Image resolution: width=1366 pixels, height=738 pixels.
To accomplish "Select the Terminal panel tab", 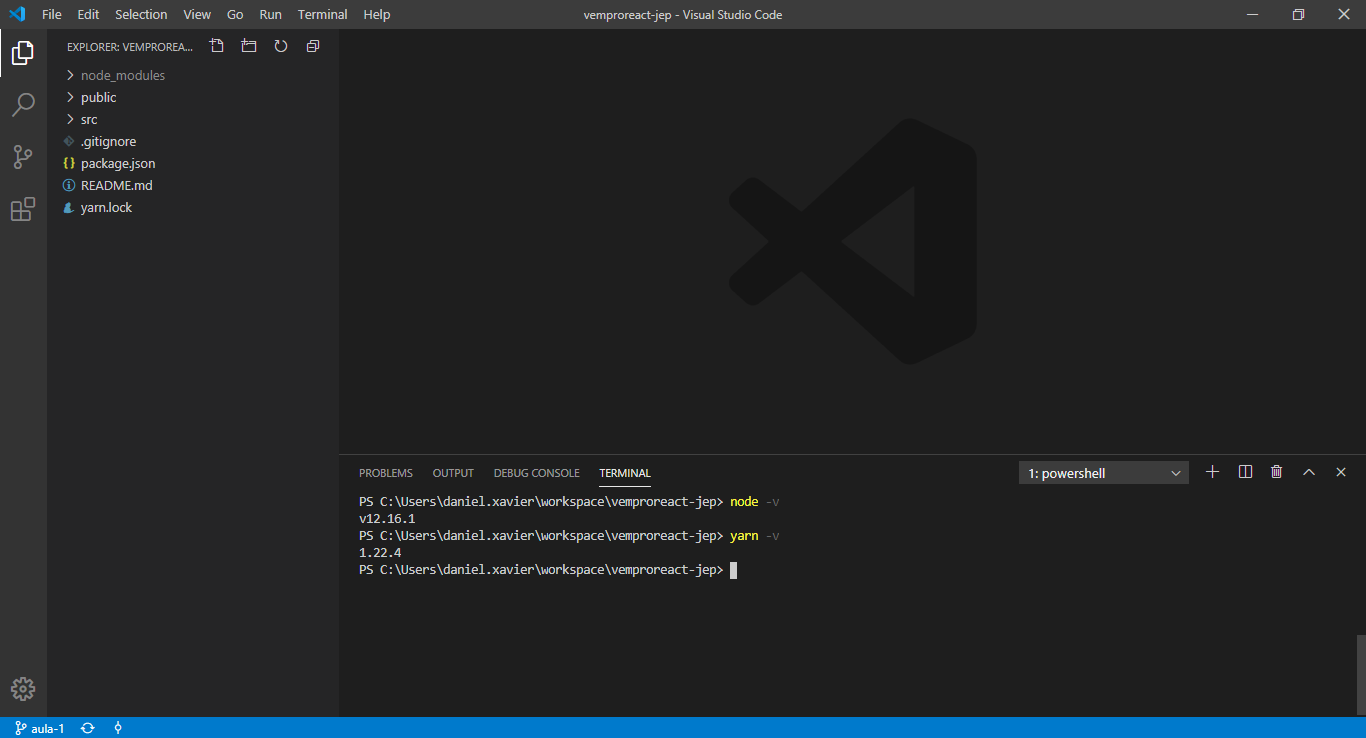I will [625, 473].
